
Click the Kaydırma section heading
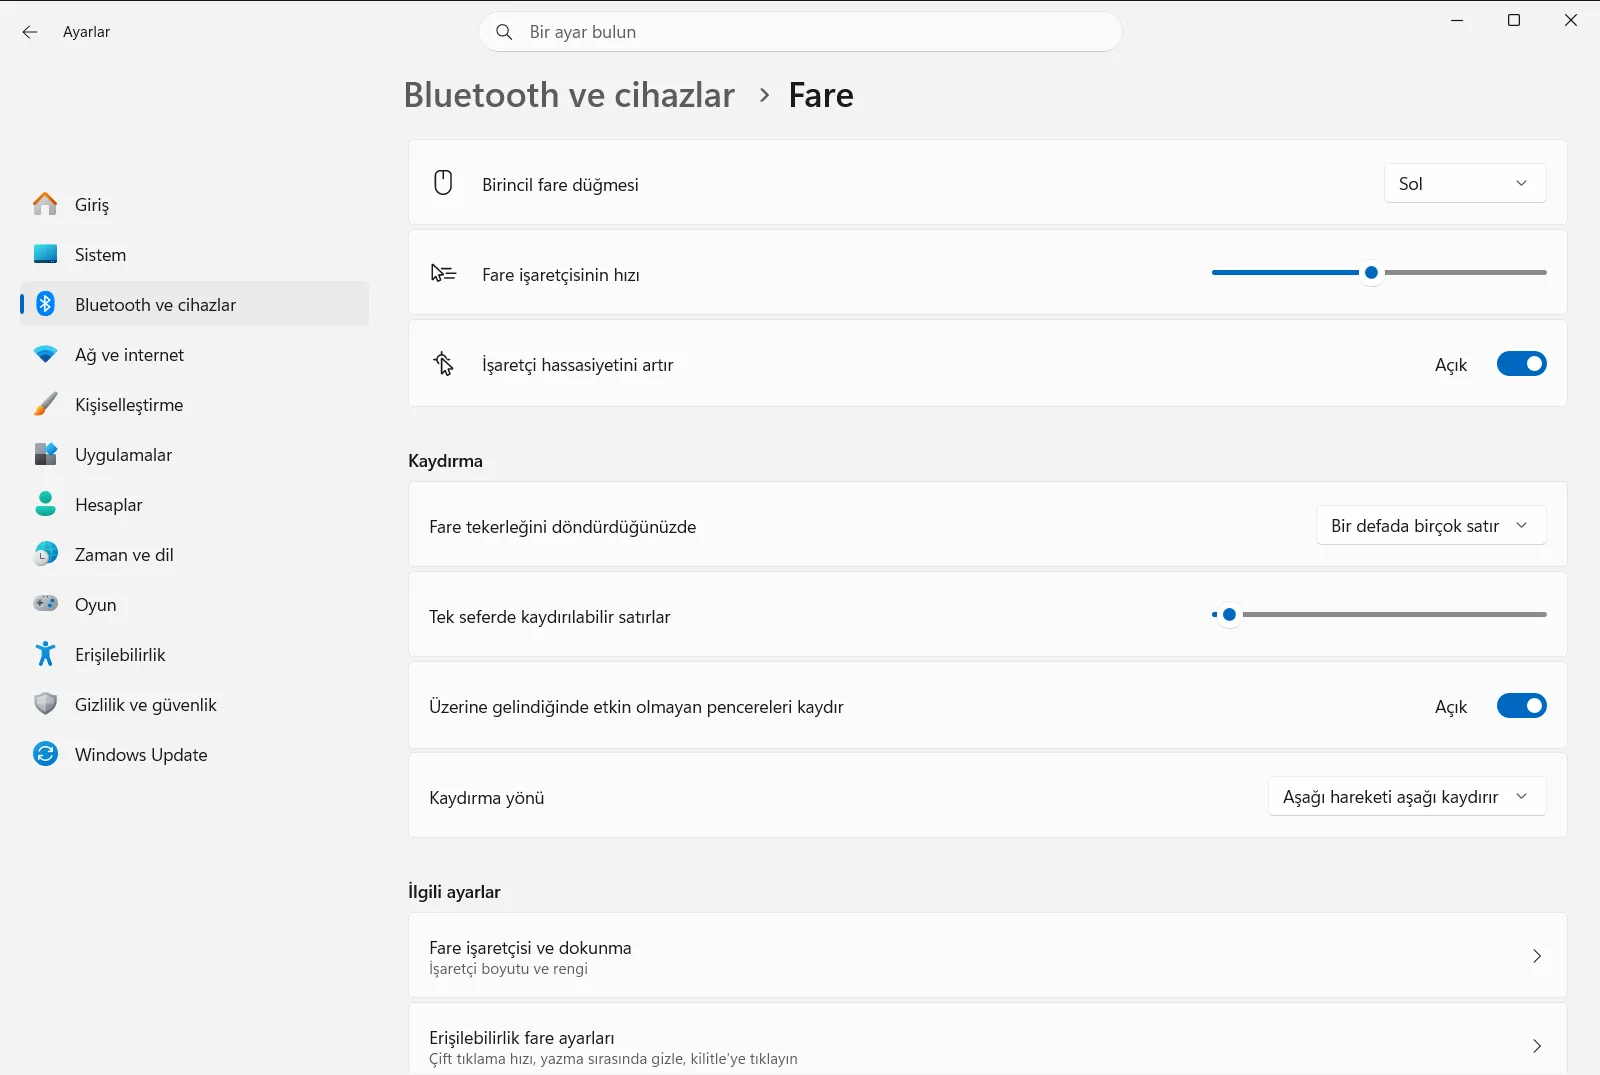click(445, 461)
